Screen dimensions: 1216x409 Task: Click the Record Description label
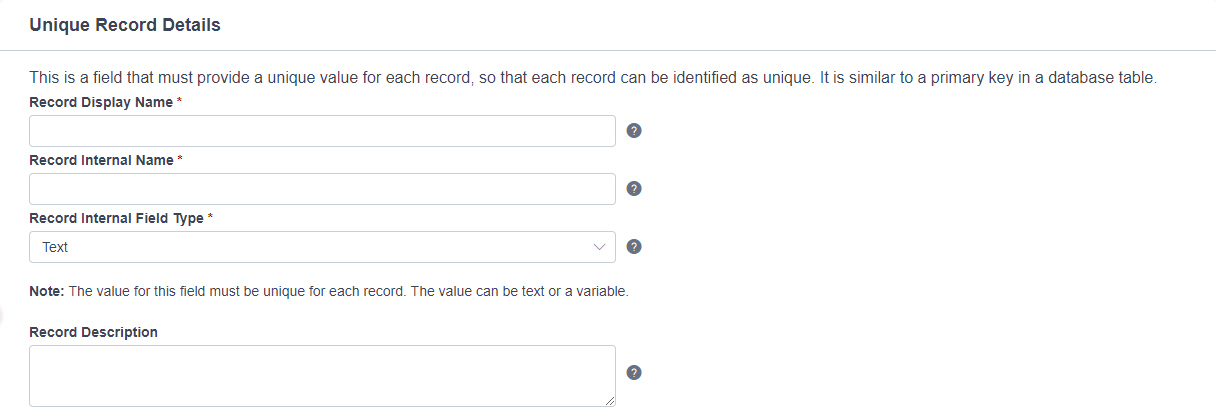tap(94, 332)
